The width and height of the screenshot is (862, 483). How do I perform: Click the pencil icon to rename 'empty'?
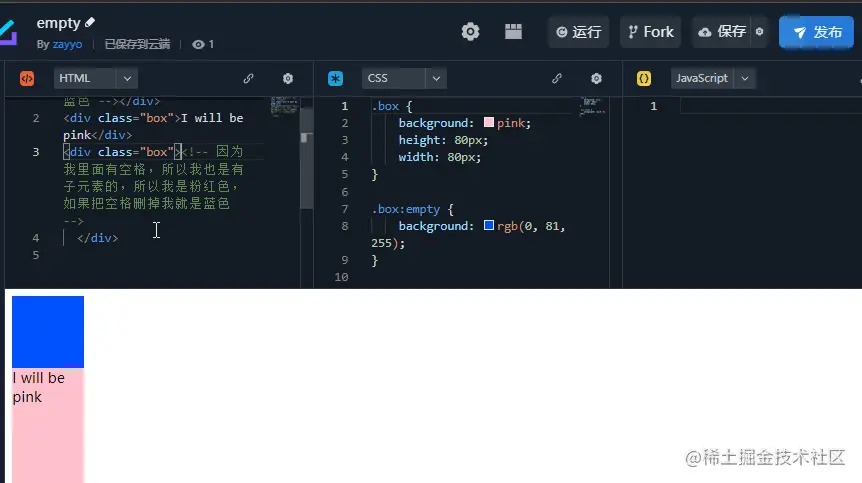pyautogui.click(x=90, y=23)
